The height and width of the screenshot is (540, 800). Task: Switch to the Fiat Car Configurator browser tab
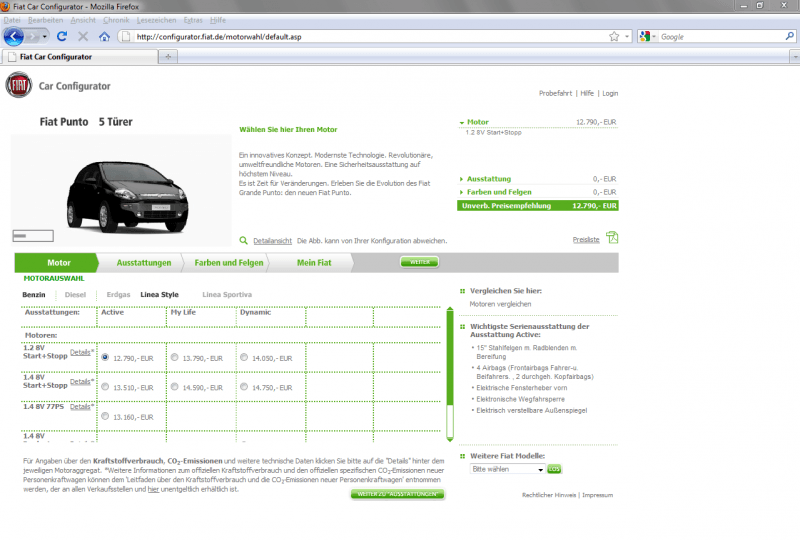point(80,57)
